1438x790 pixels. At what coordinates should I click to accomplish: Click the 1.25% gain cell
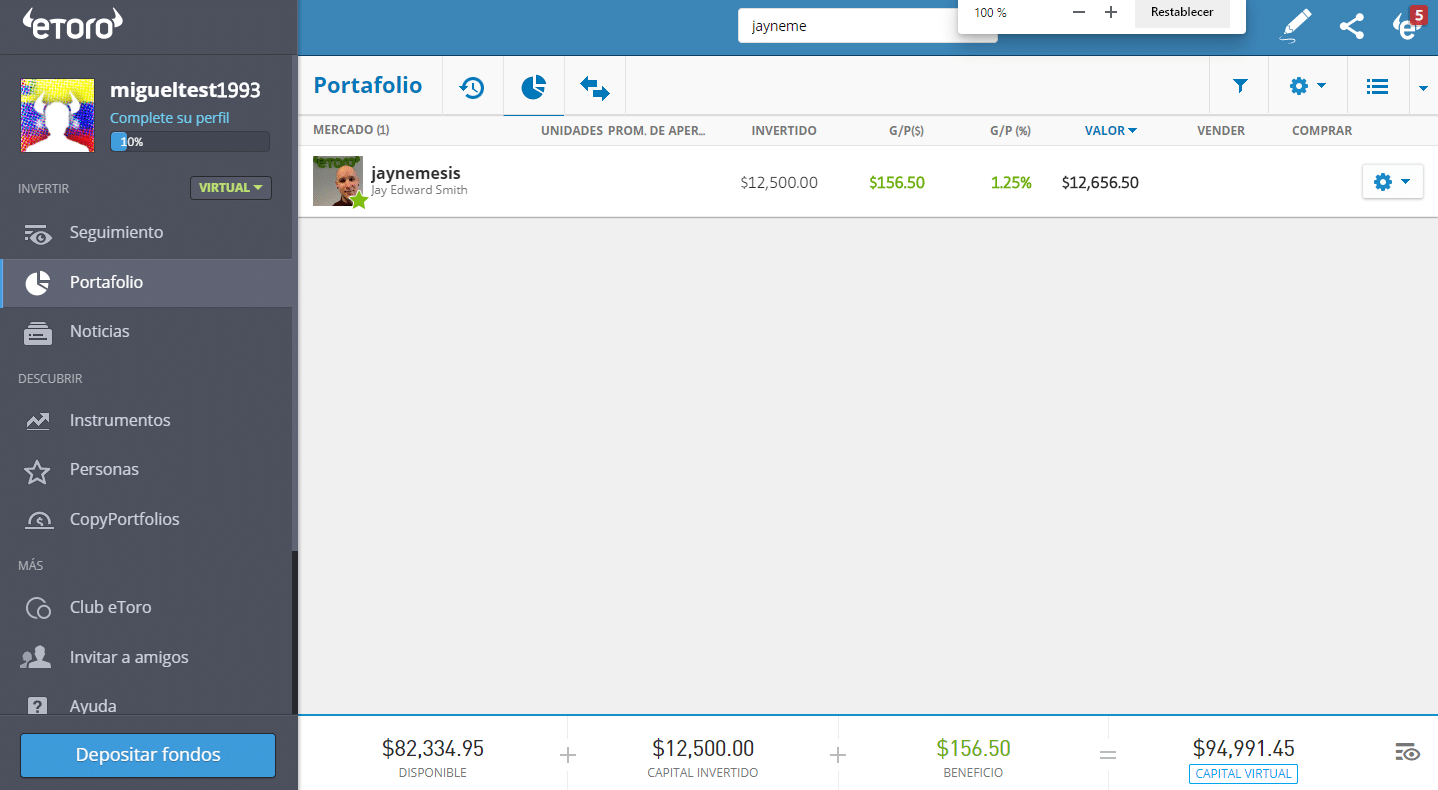click(1011, 183)
